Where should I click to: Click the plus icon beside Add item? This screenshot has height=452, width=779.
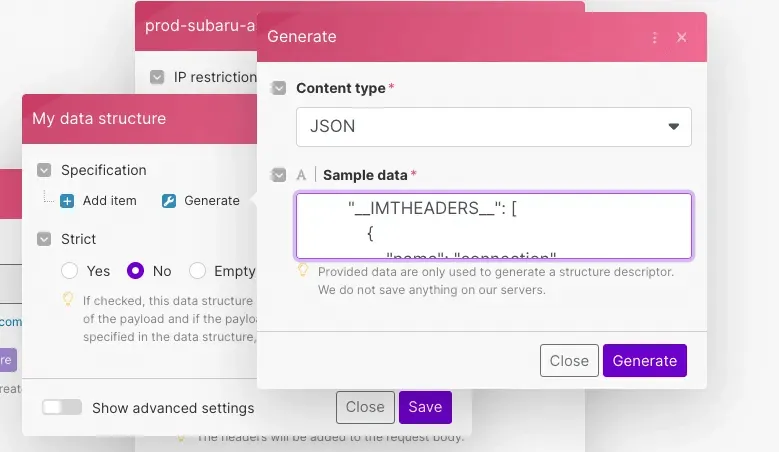[x=67, y=201]
